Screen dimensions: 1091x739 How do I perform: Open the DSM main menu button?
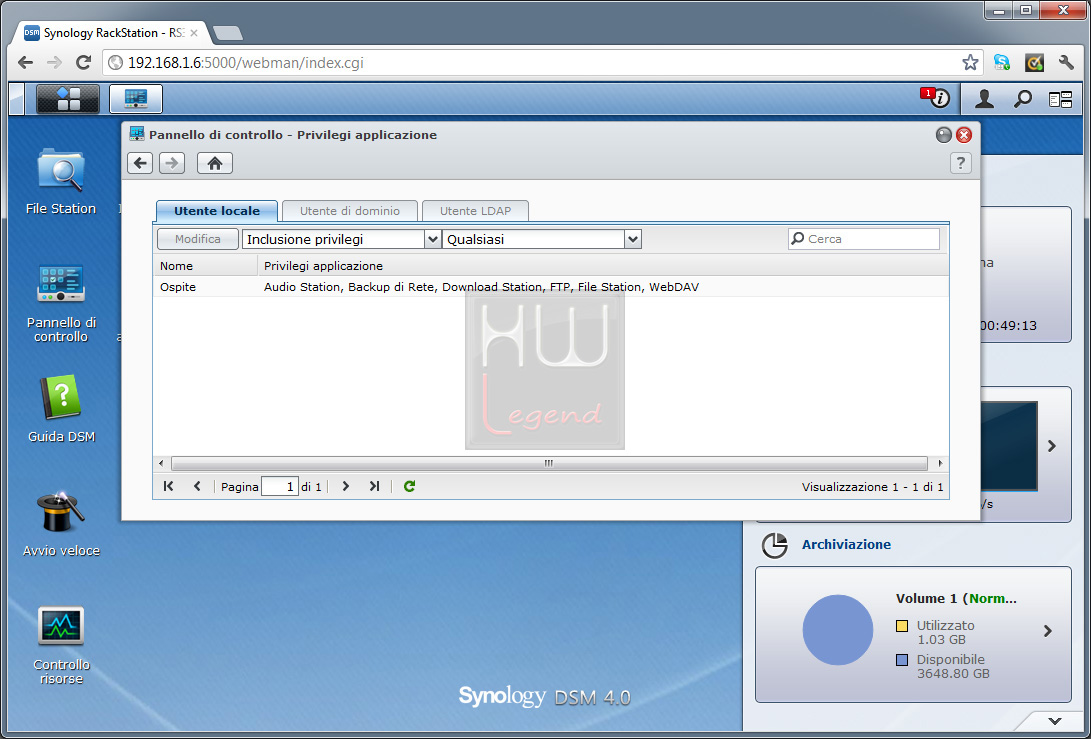click(68, 99)
